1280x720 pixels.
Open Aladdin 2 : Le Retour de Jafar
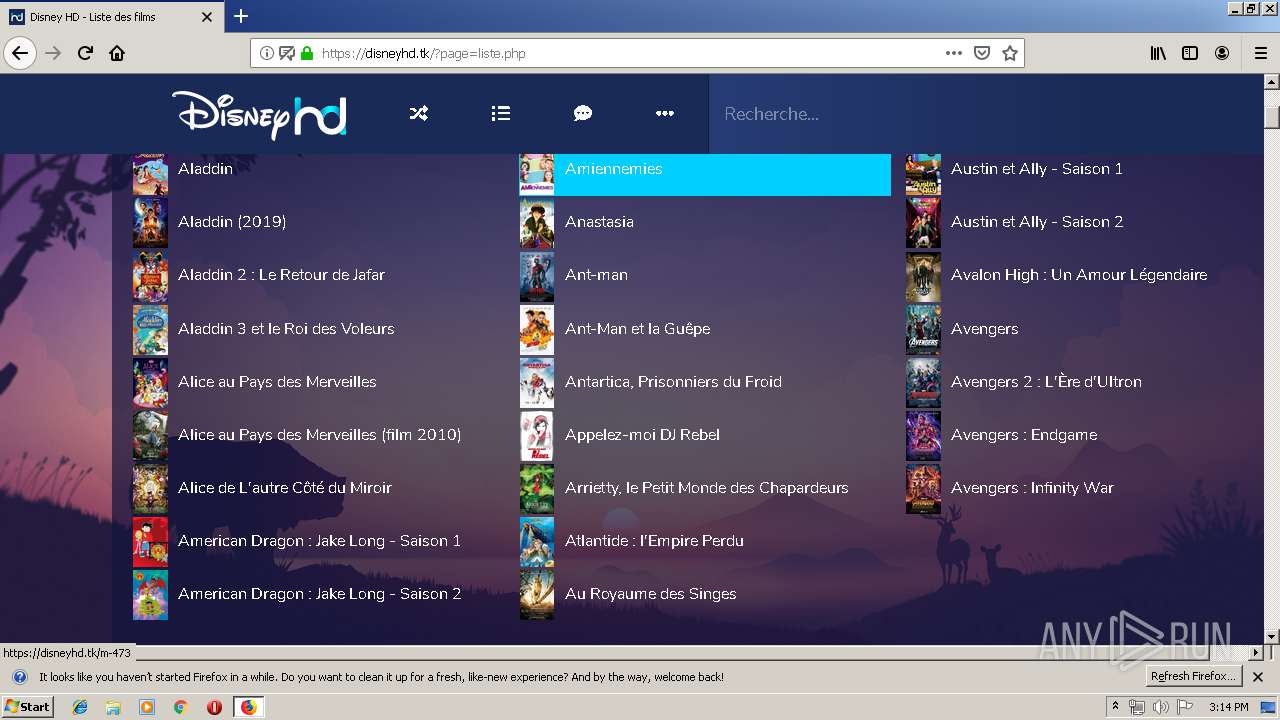[281, 274]
